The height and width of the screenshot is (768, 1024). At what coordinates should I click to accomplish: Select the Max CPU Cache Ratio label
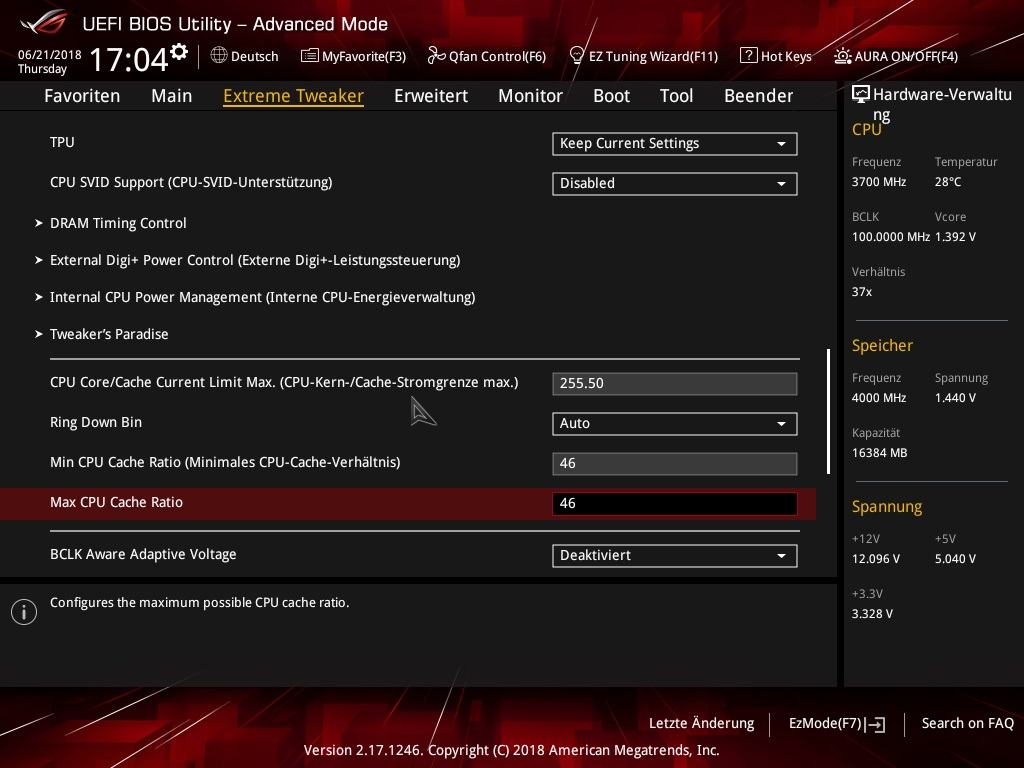116,502
